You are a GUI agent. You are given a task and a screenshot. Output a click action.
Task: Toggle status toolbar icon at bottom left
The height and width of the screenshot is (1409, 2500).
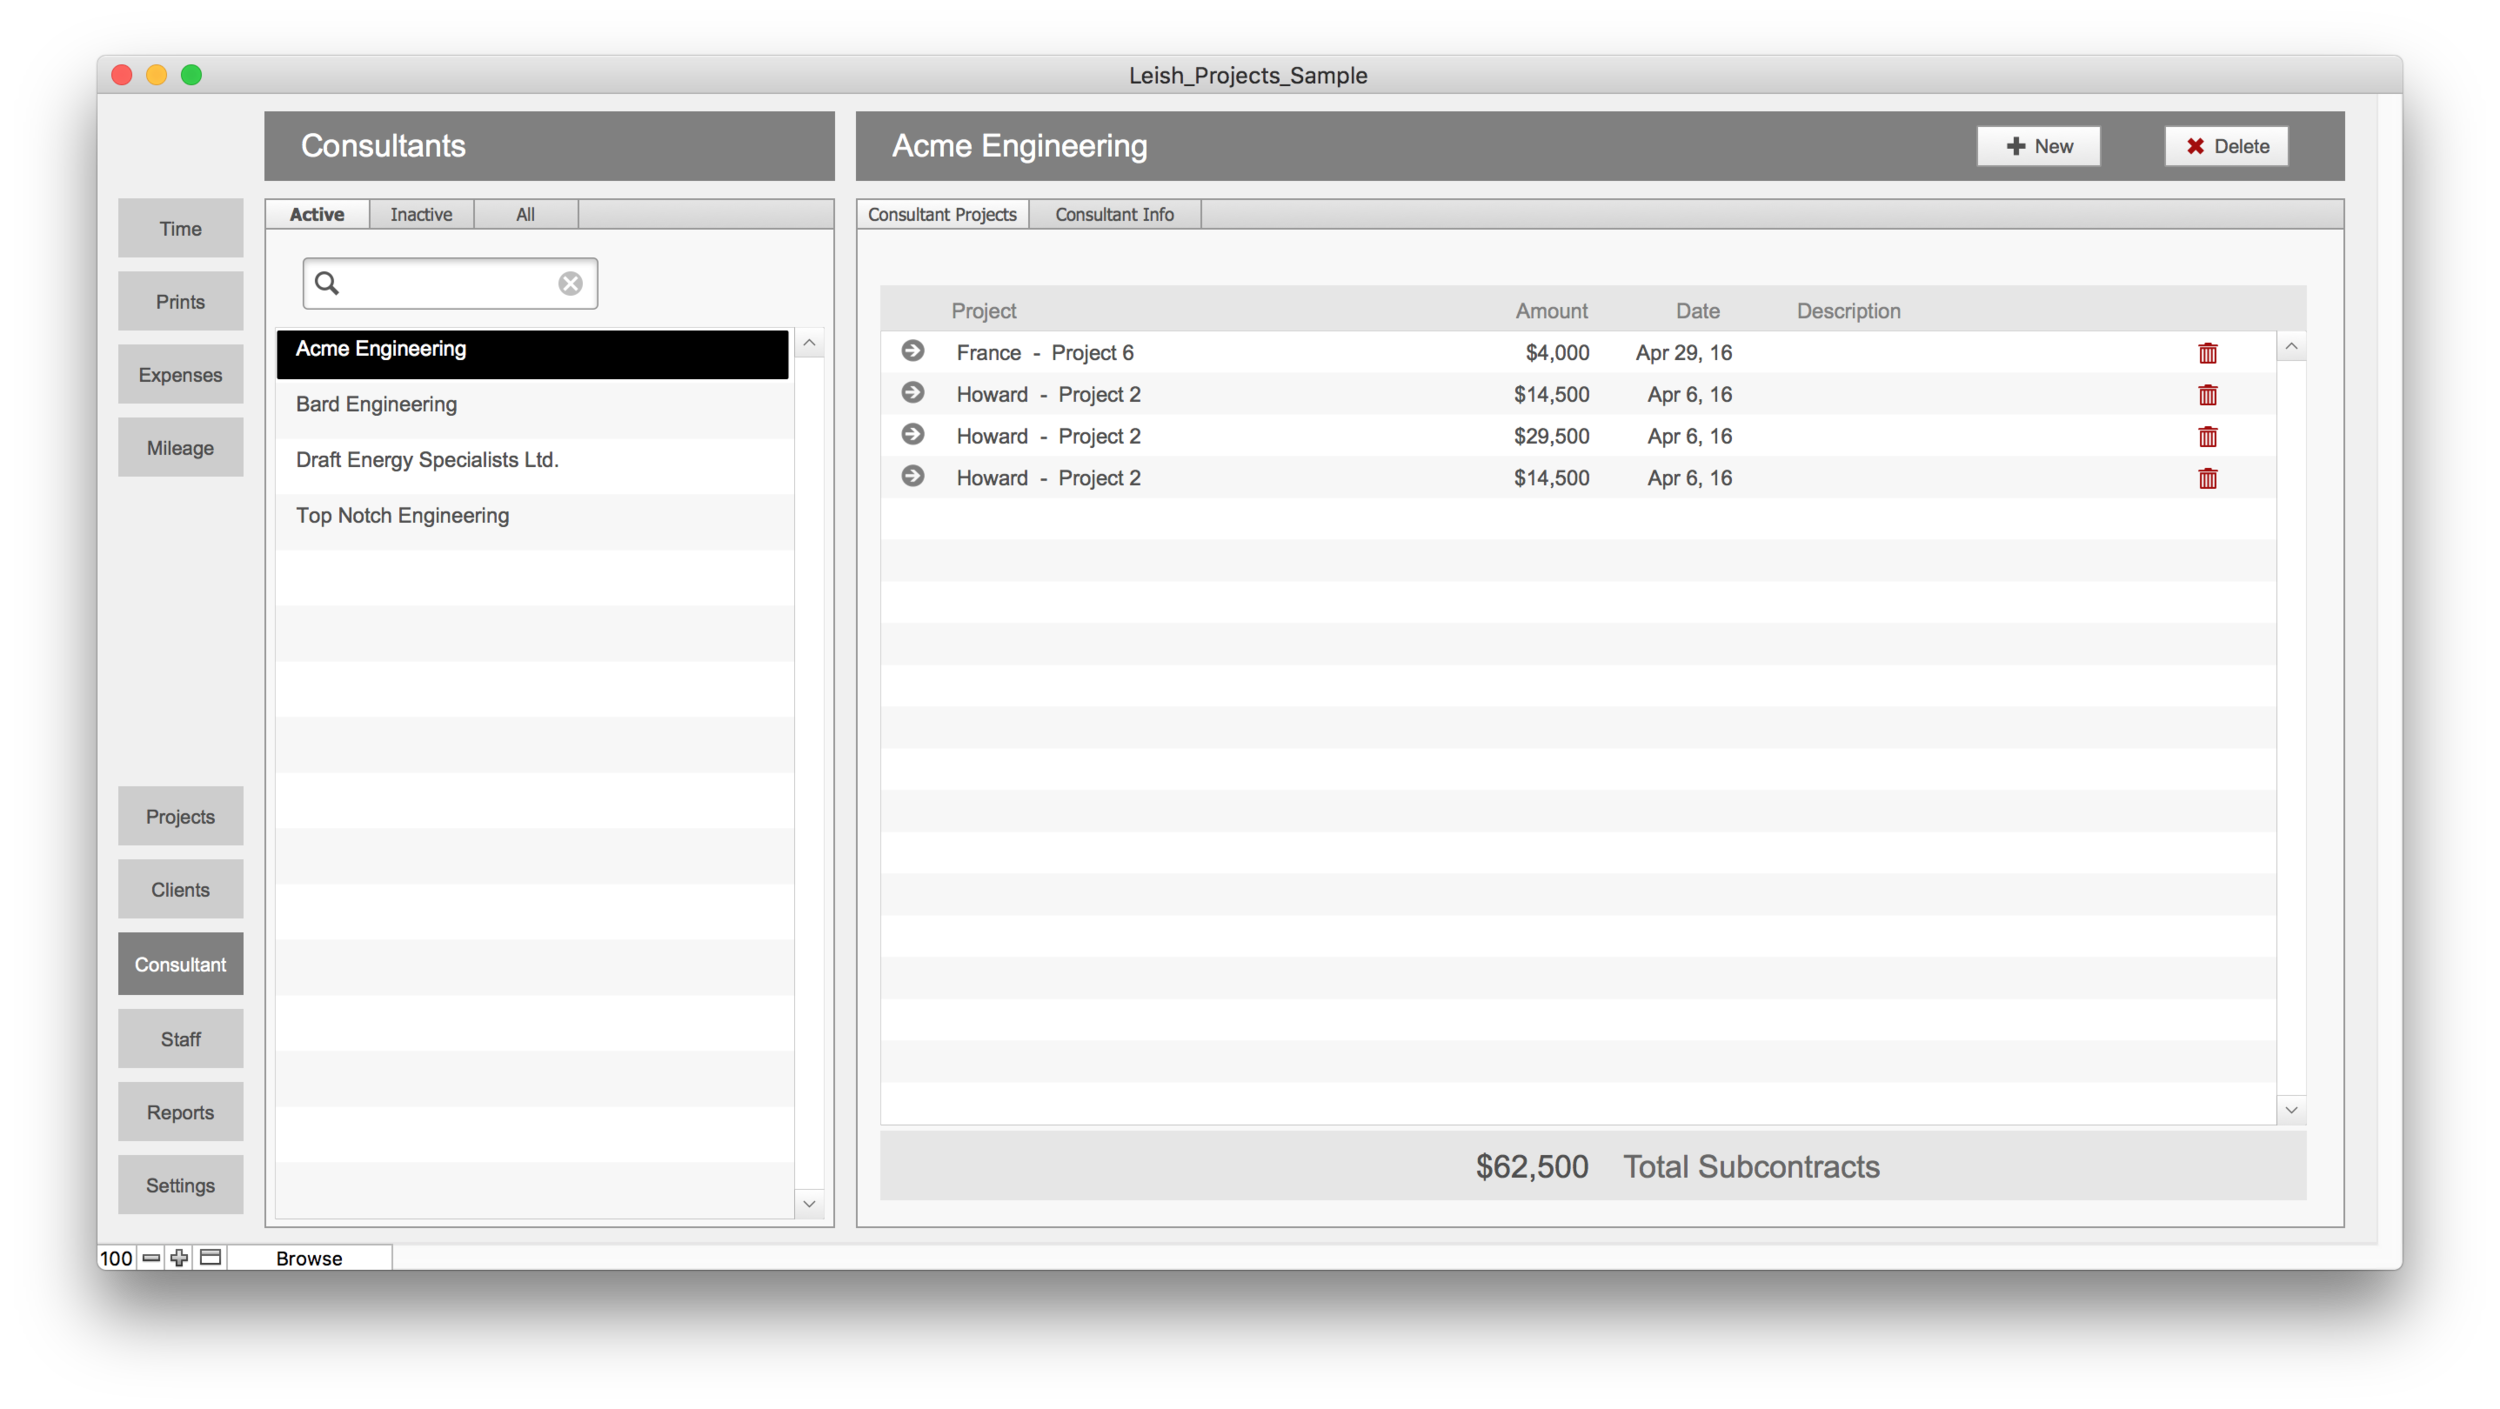pyautogui.click(x=210, y=1258)
